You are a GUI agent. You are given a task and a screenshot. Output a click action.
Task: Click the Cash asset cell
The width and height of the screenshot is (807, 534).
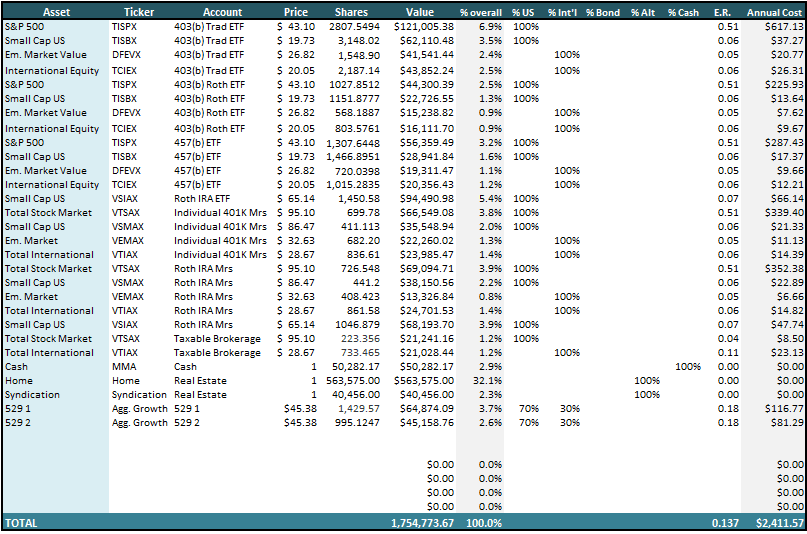(16, 366)
